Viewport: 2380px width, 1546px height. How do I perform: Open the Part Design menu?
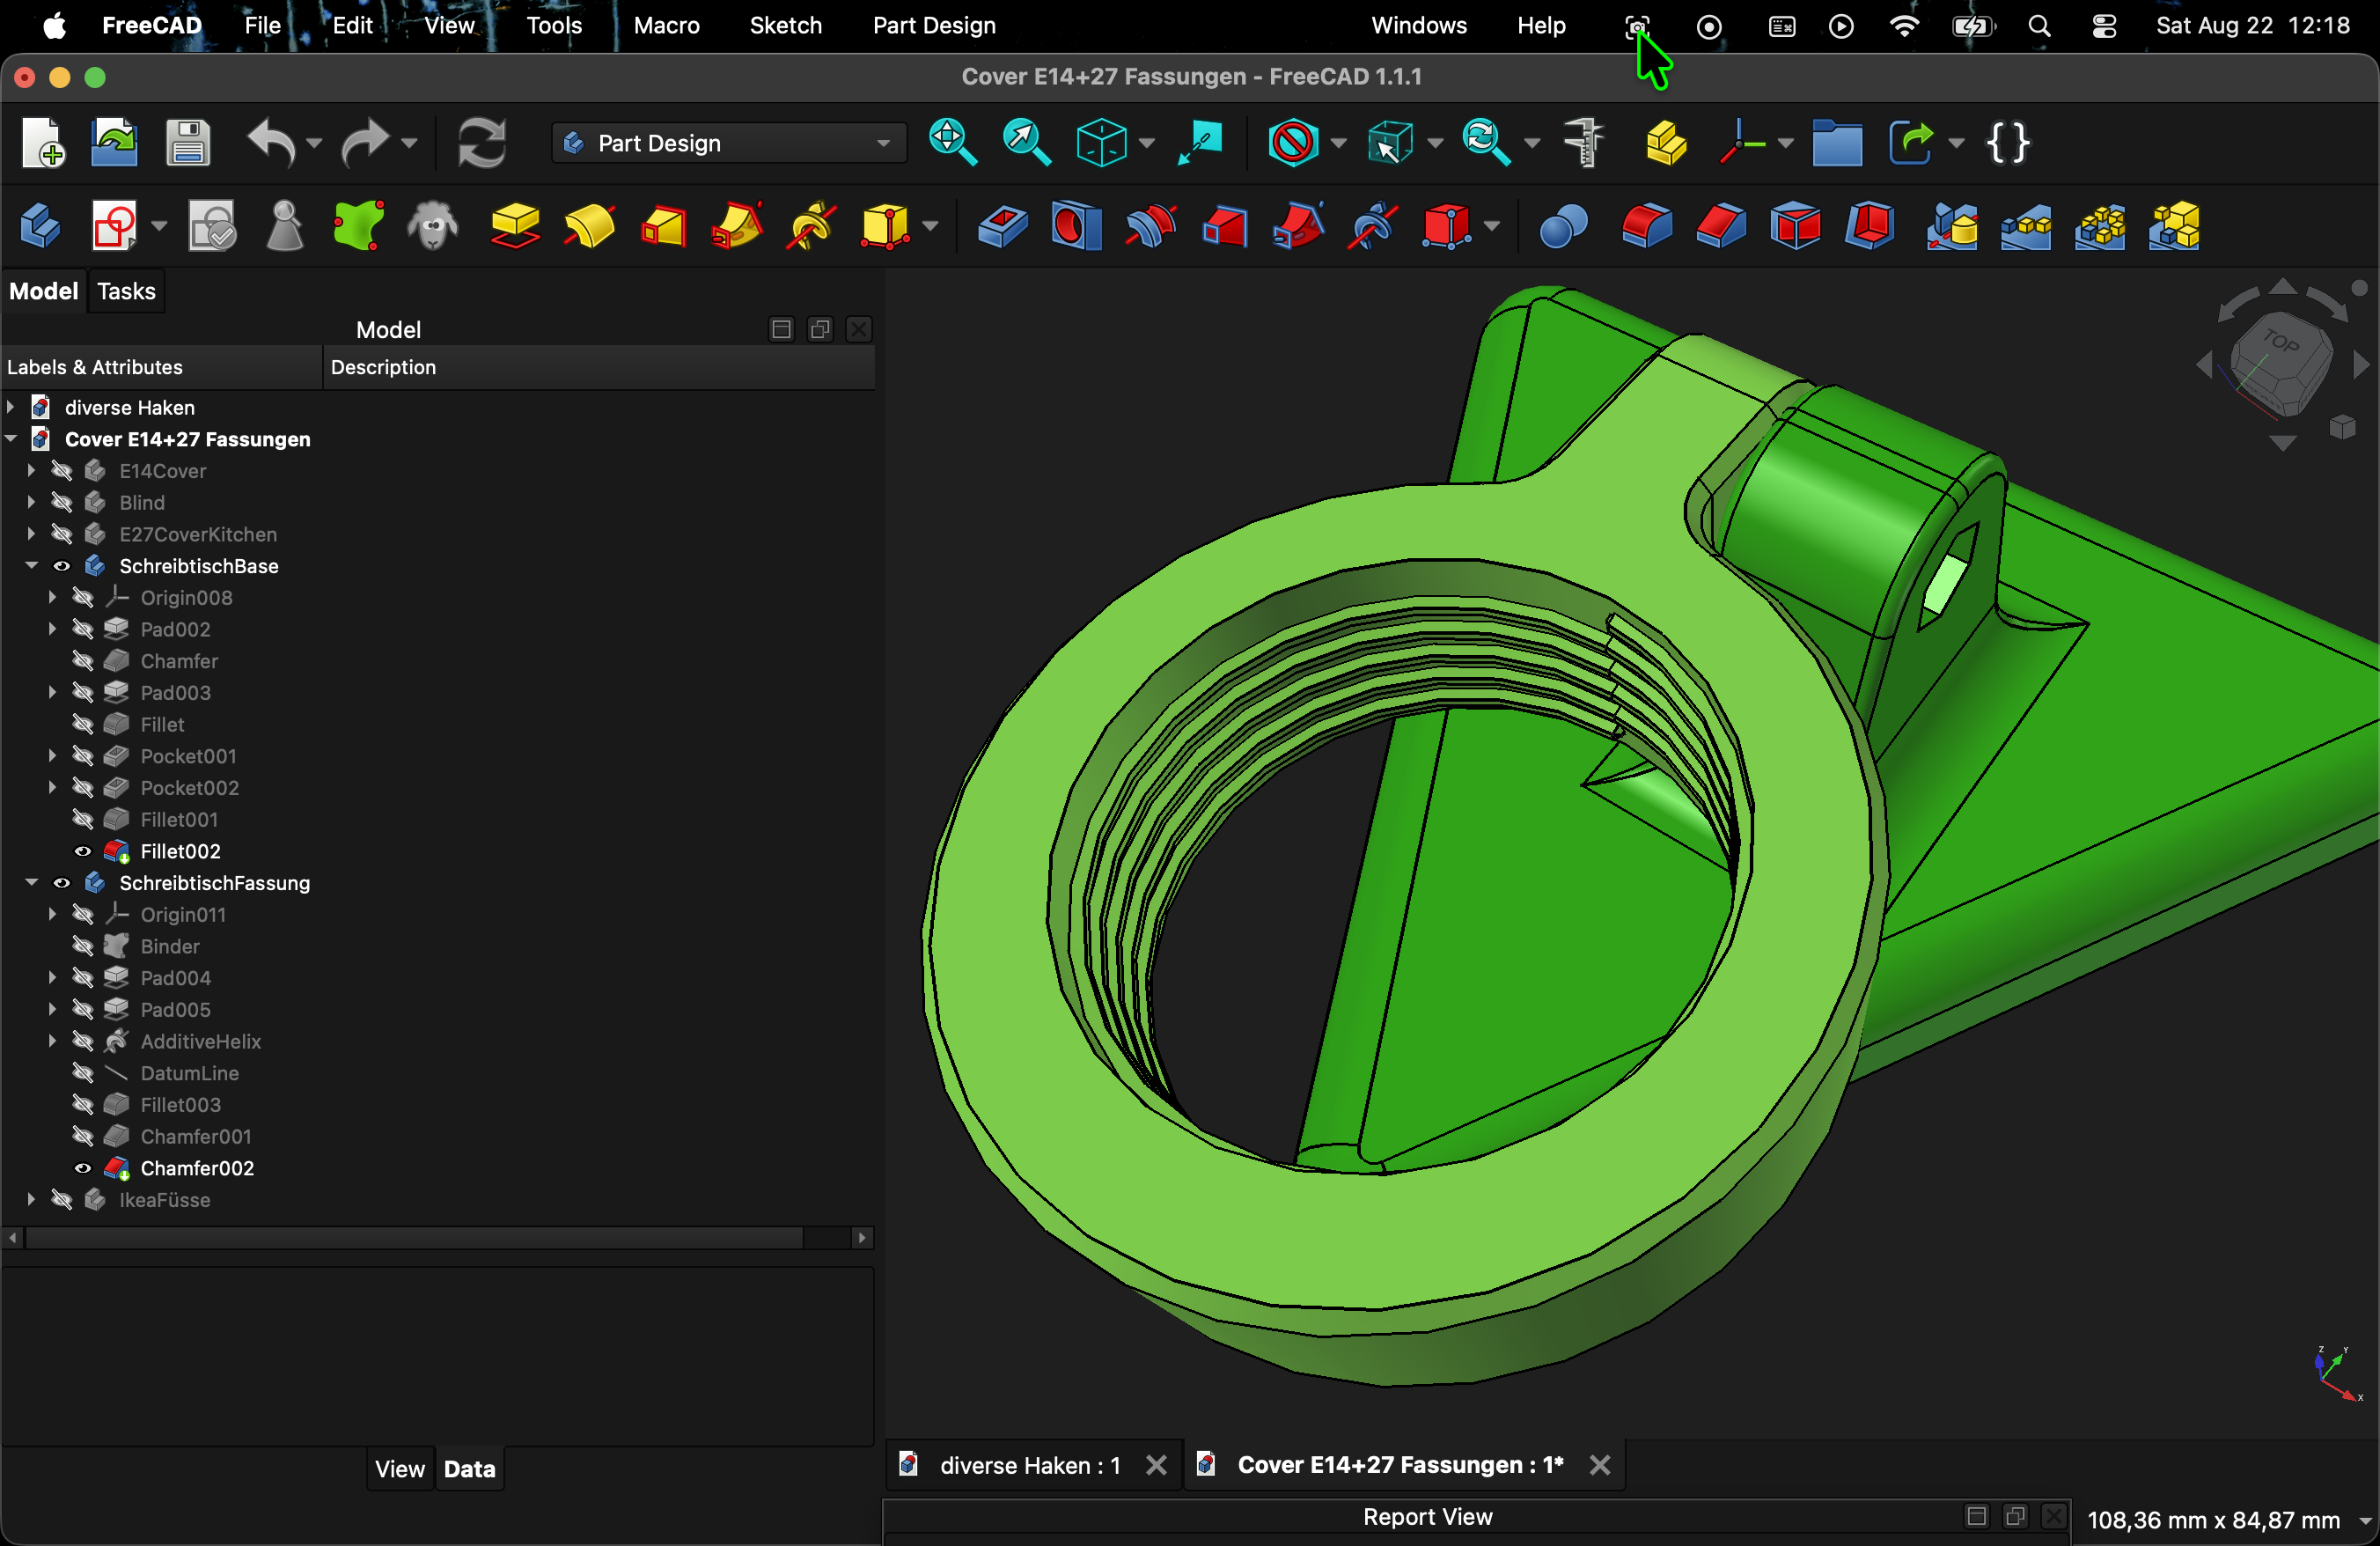[x=934, y=26]
